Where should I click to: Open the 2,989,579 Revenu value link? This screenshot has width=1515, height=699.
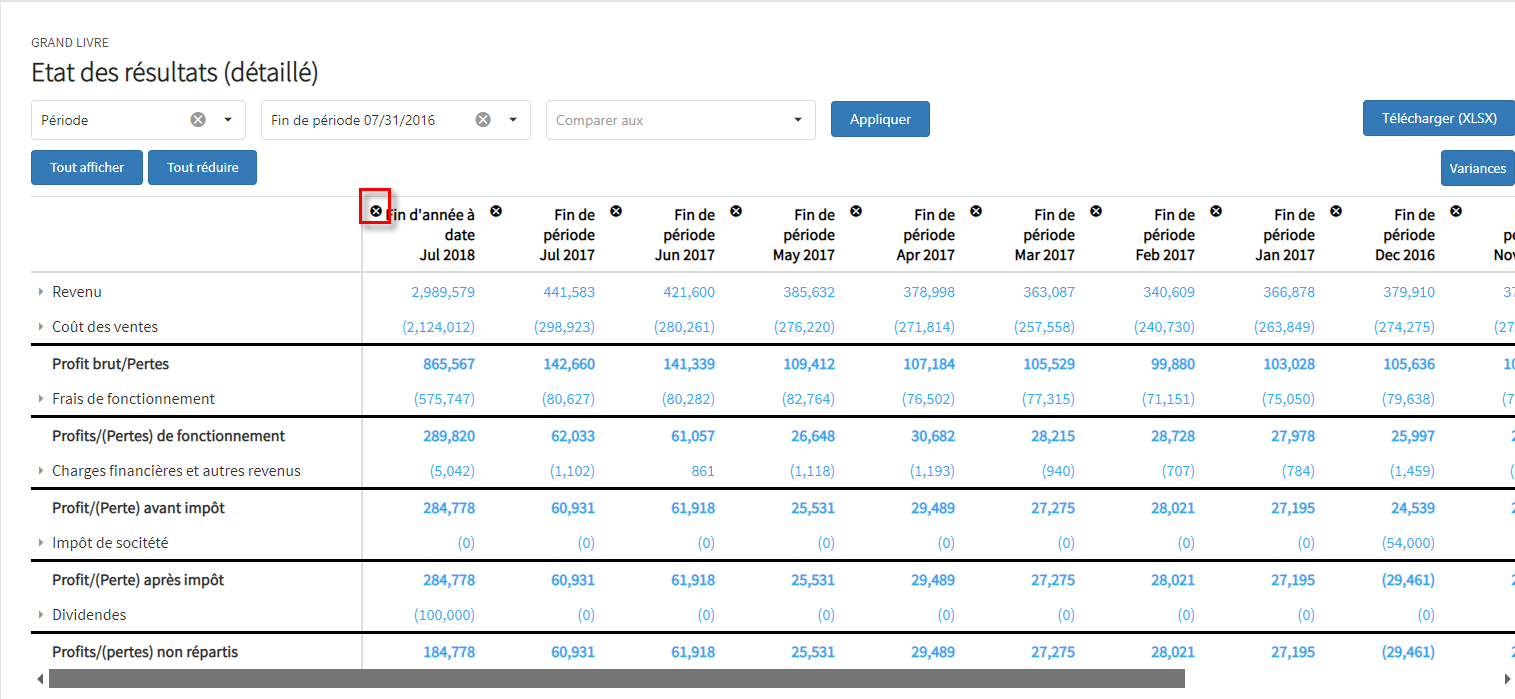pyautogui.click(x=443, y=292)
